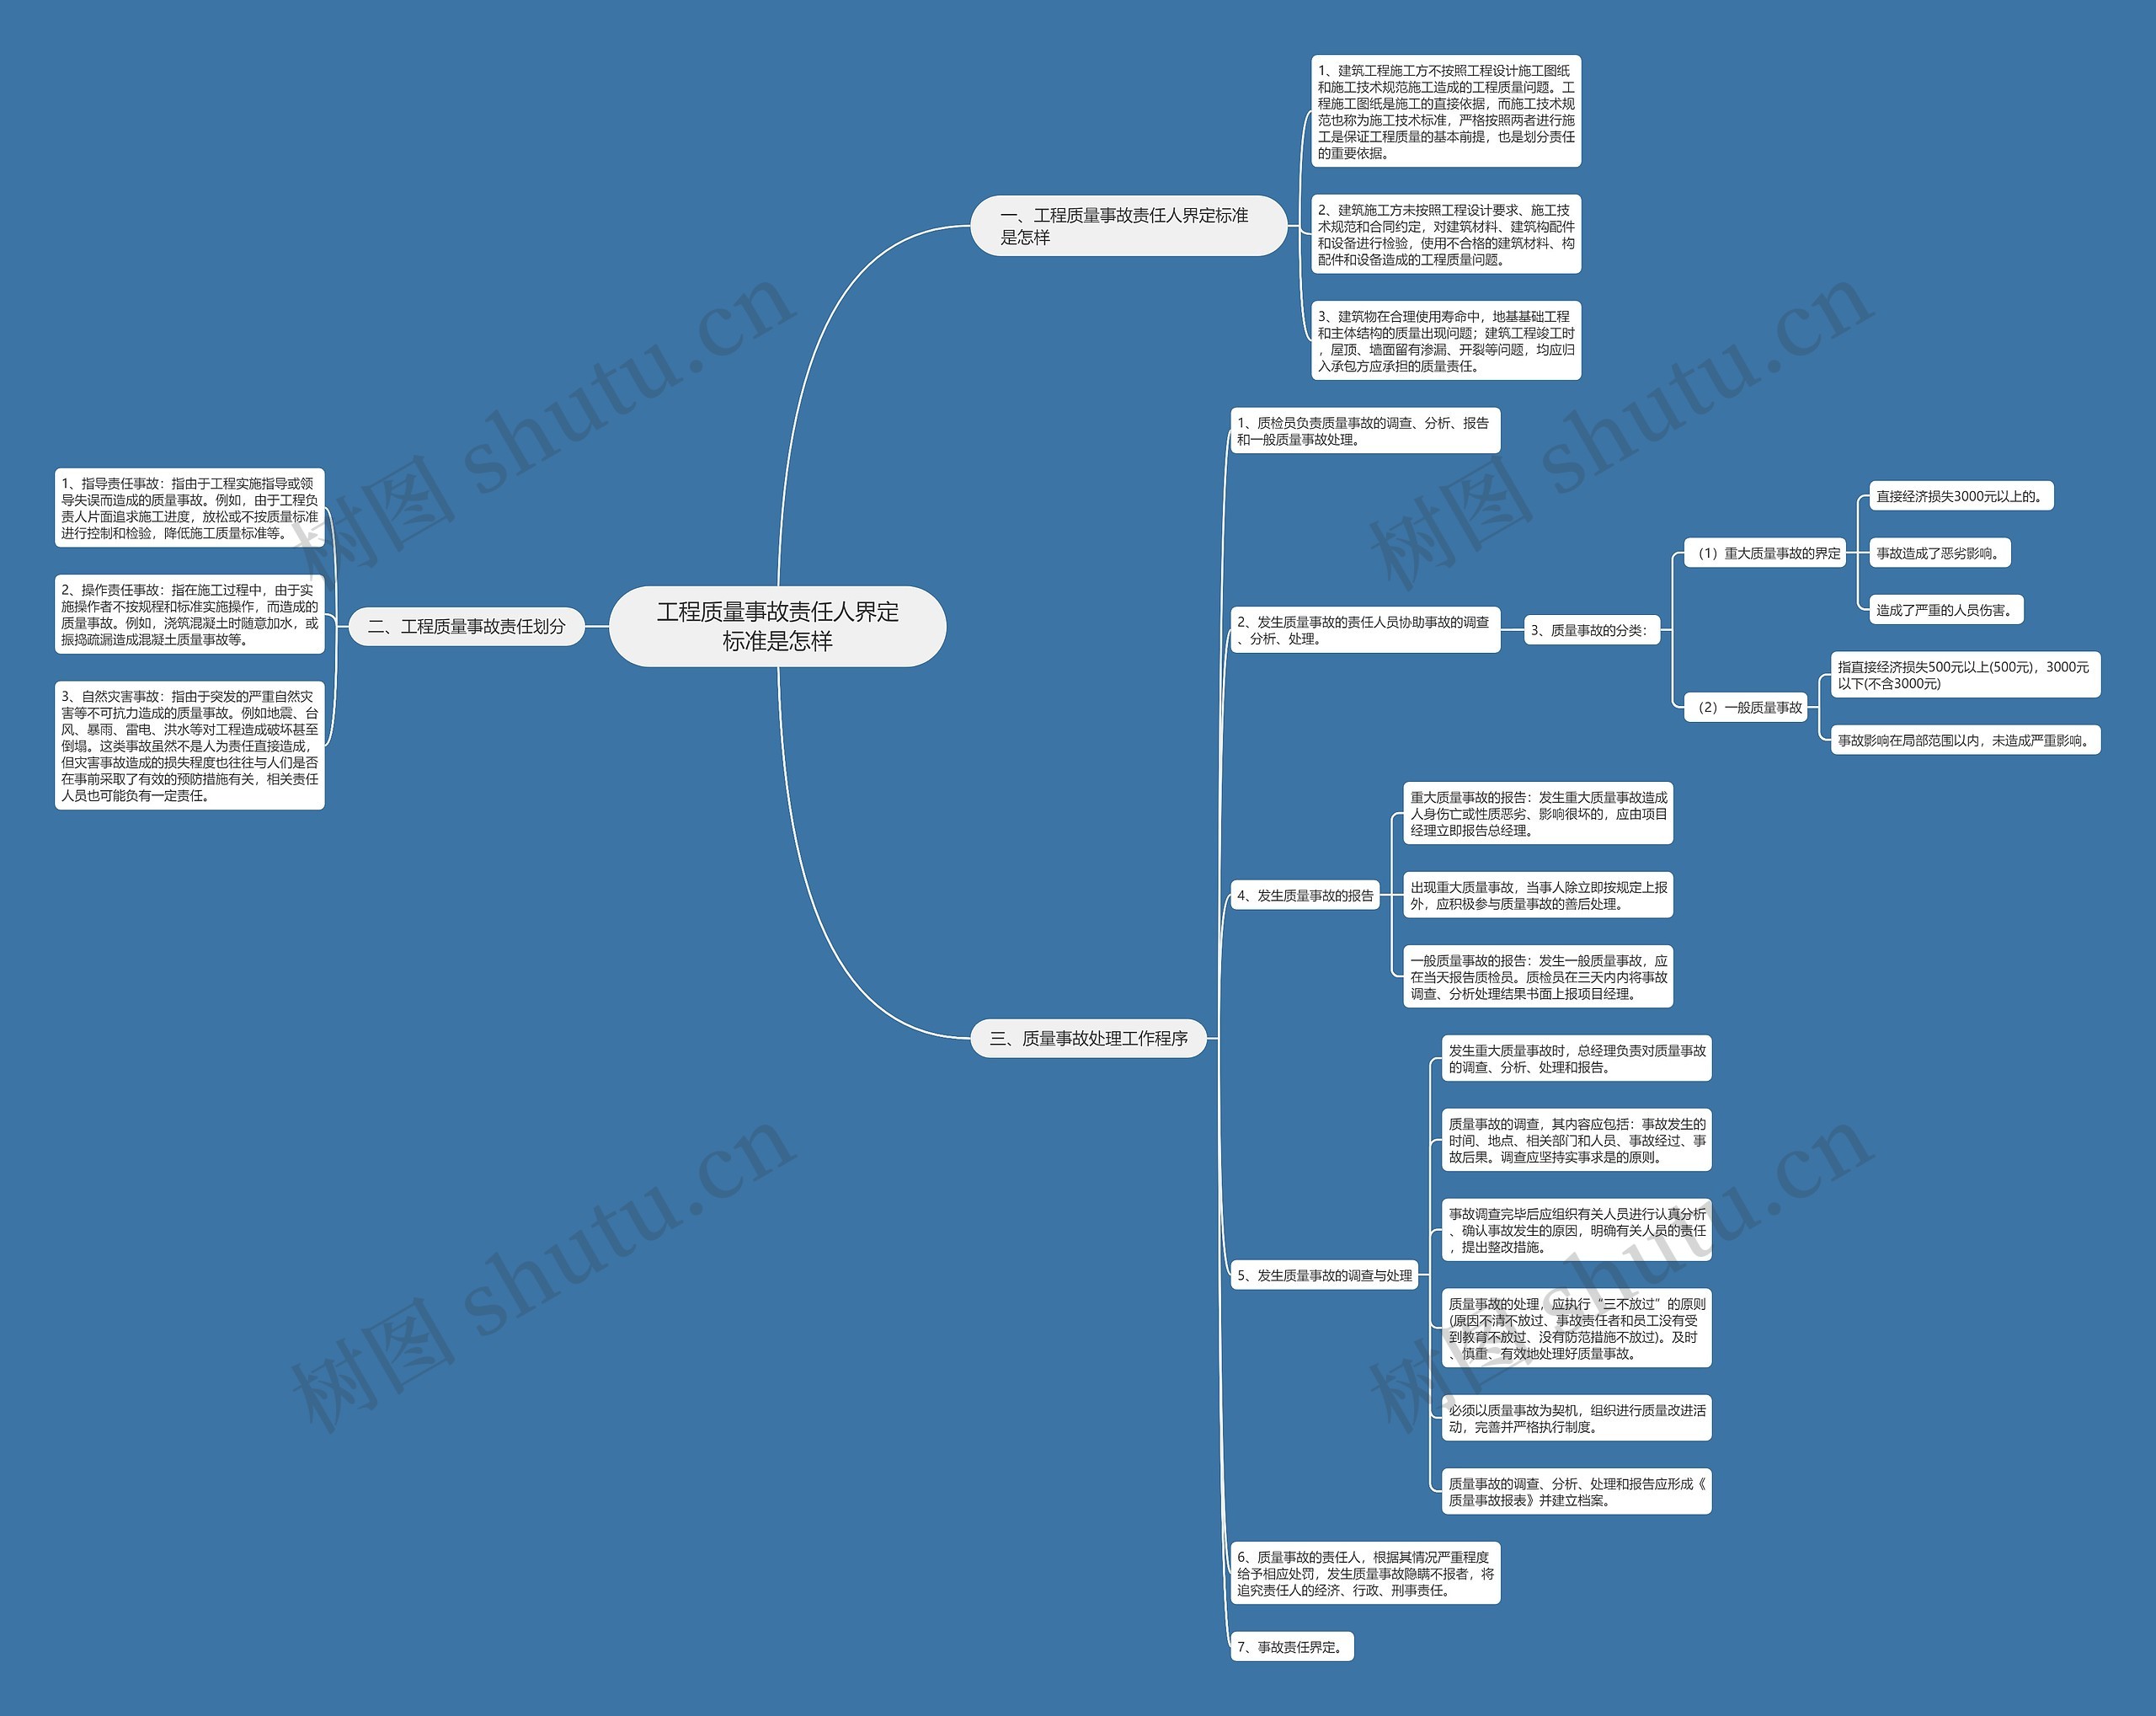Screen dimensions: 2156x1716
Task: Select '一般质量事故' definition node
Action: (x=1755, y=732)
